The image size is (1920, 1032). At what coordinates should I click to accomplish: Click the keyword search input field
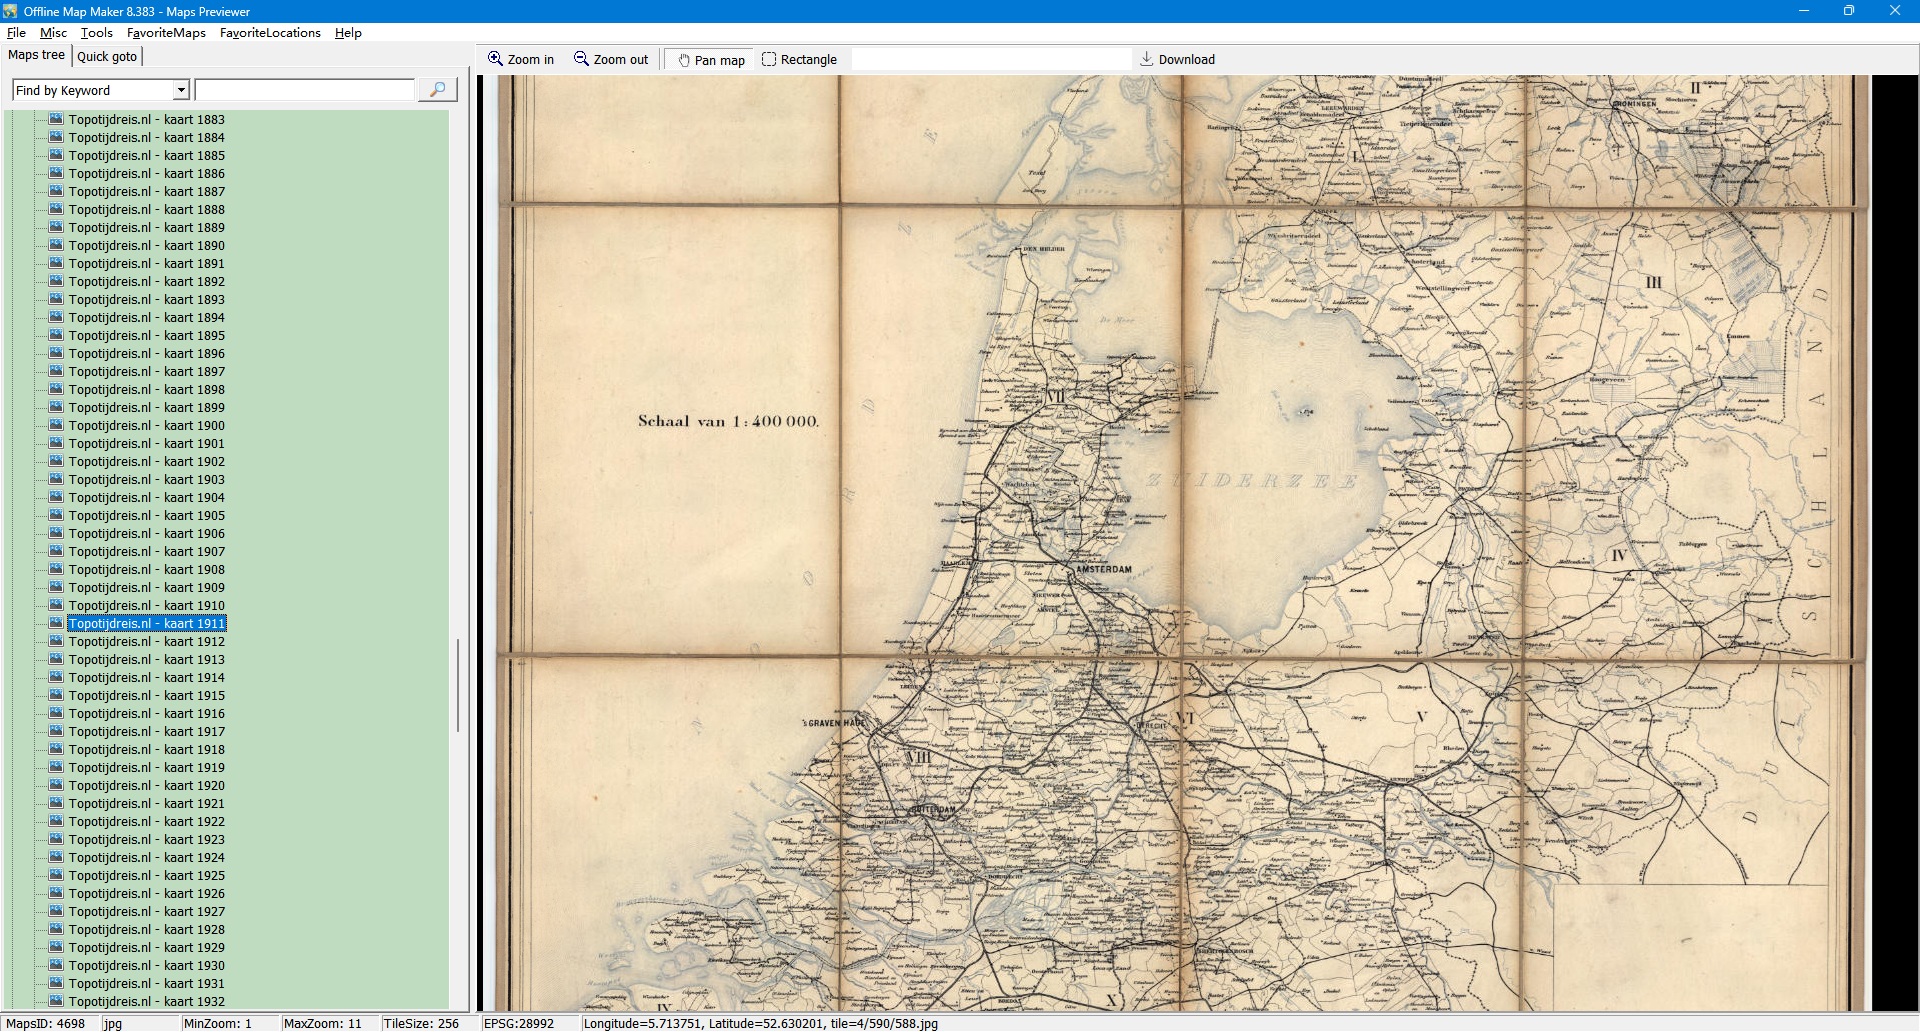pos(304,90)
